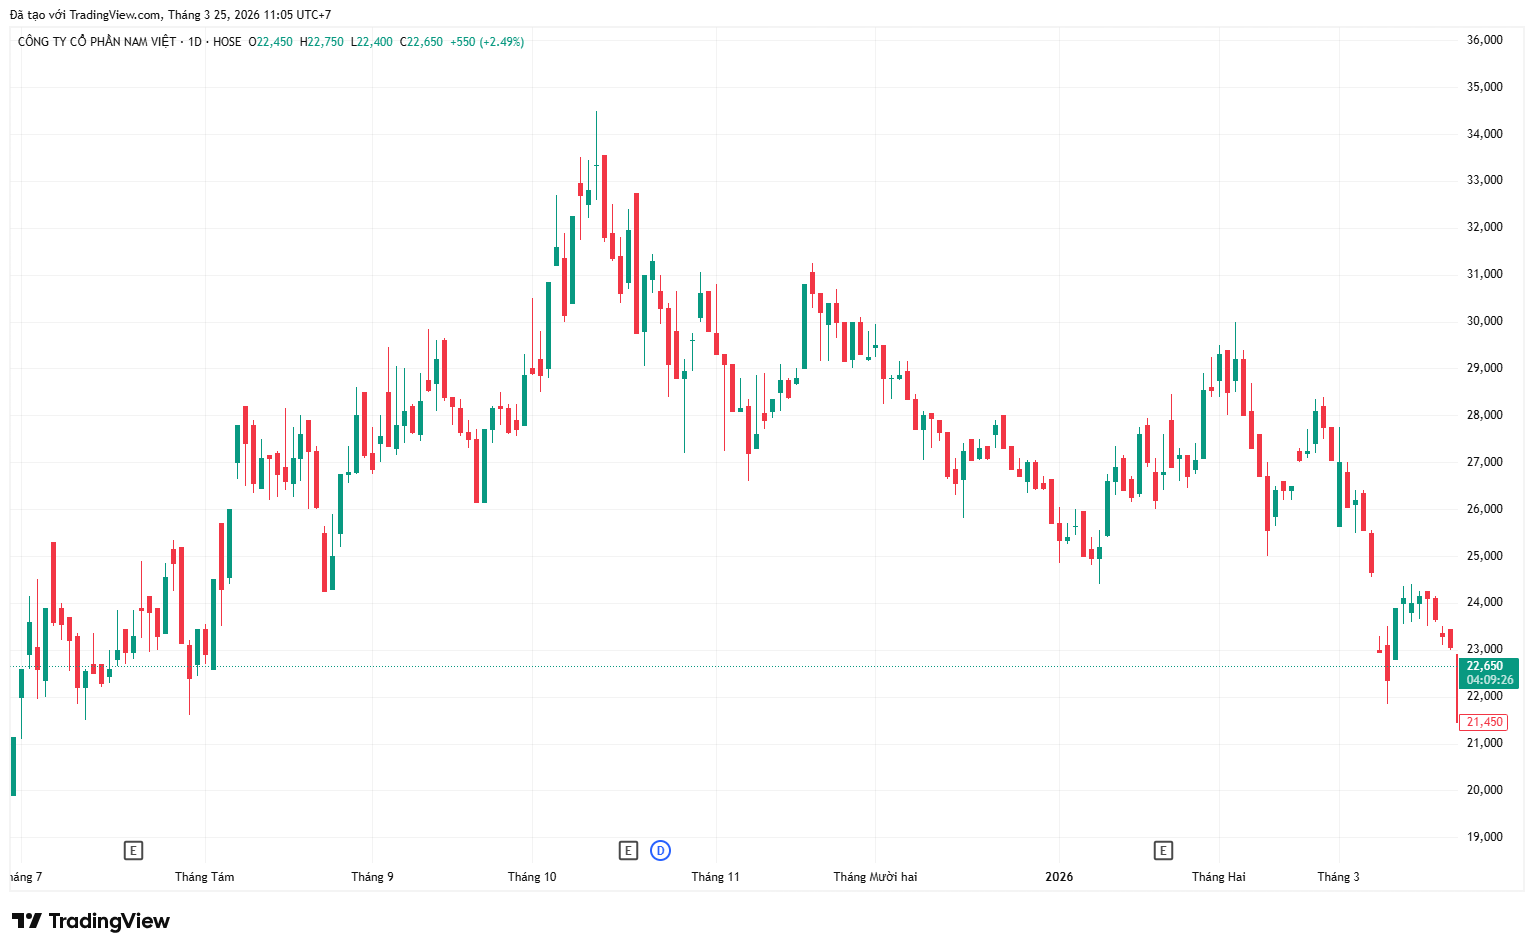Viewport: 1534px width, 951px height.
Task: Click the 36,000 price scale label
Action: (1485, 40)
